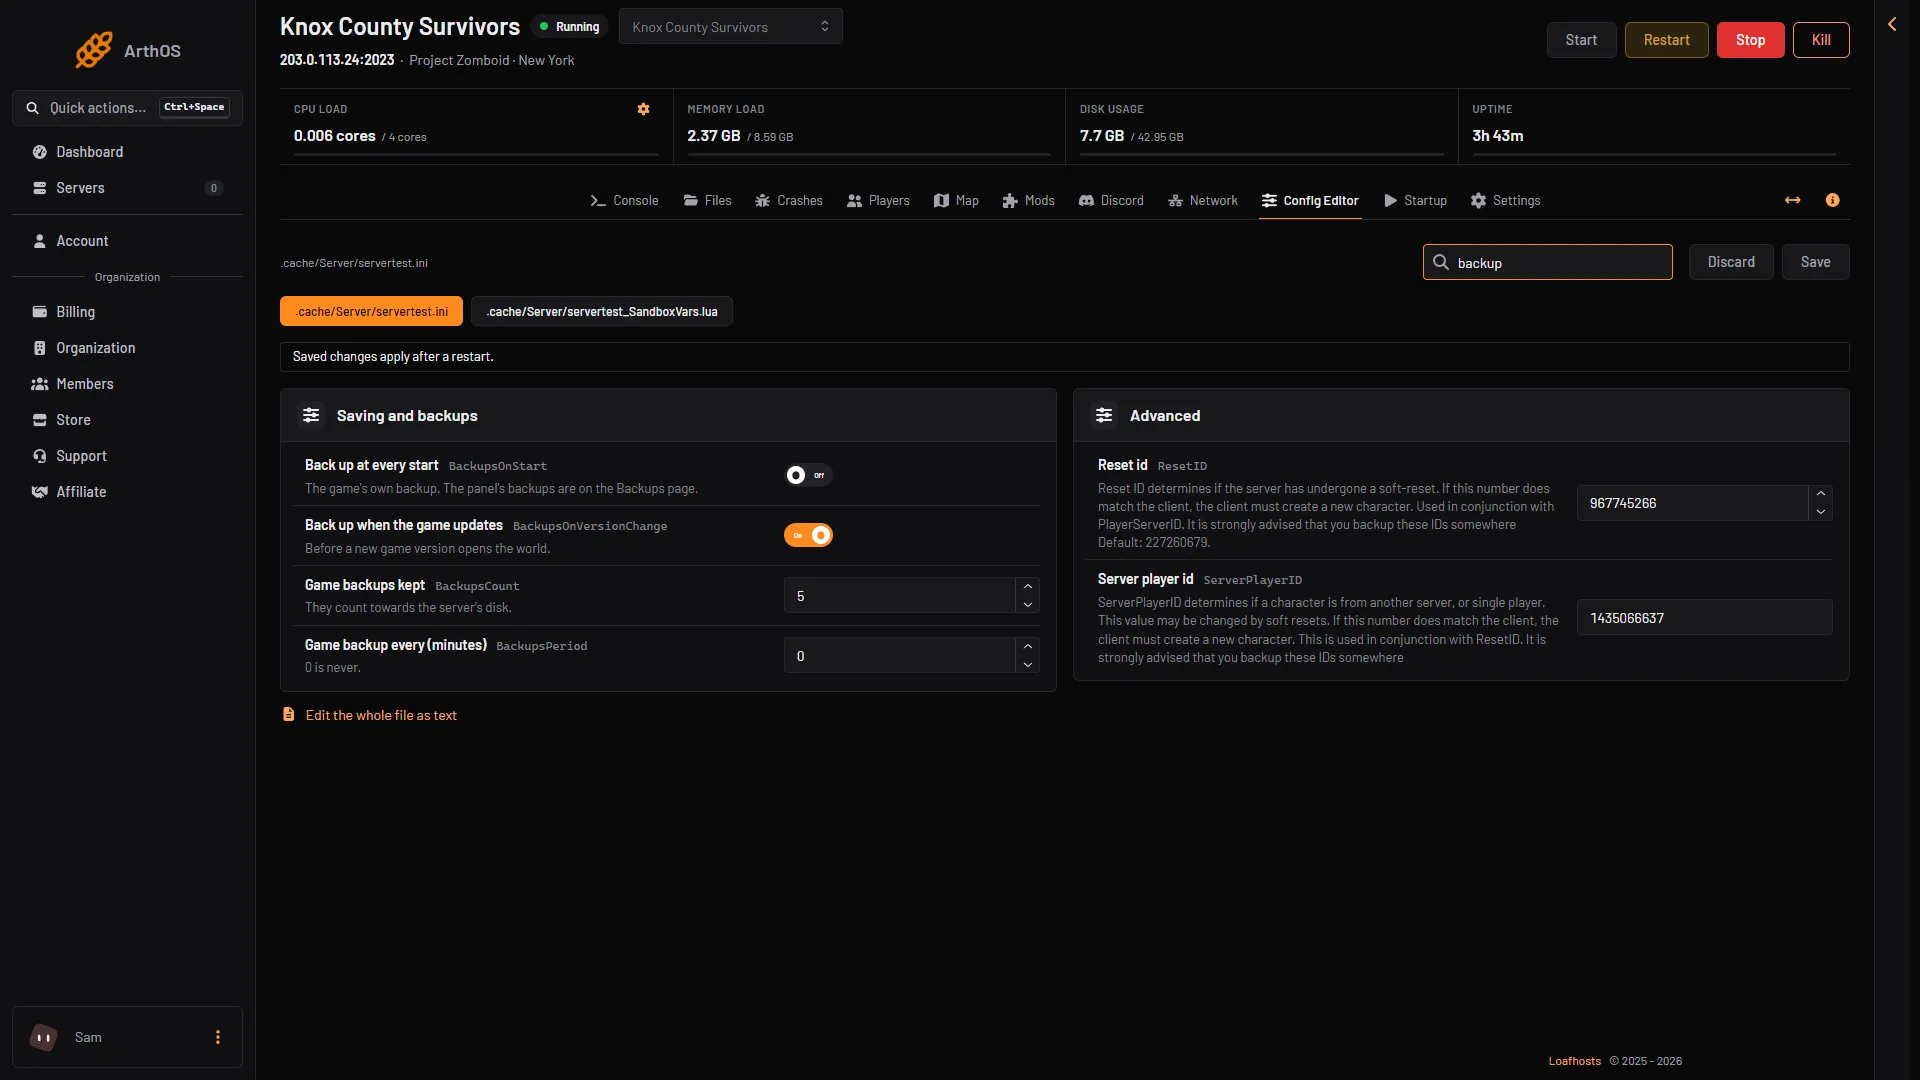
Task: Open Sam's three-dot user menu
Action: 218,1037
